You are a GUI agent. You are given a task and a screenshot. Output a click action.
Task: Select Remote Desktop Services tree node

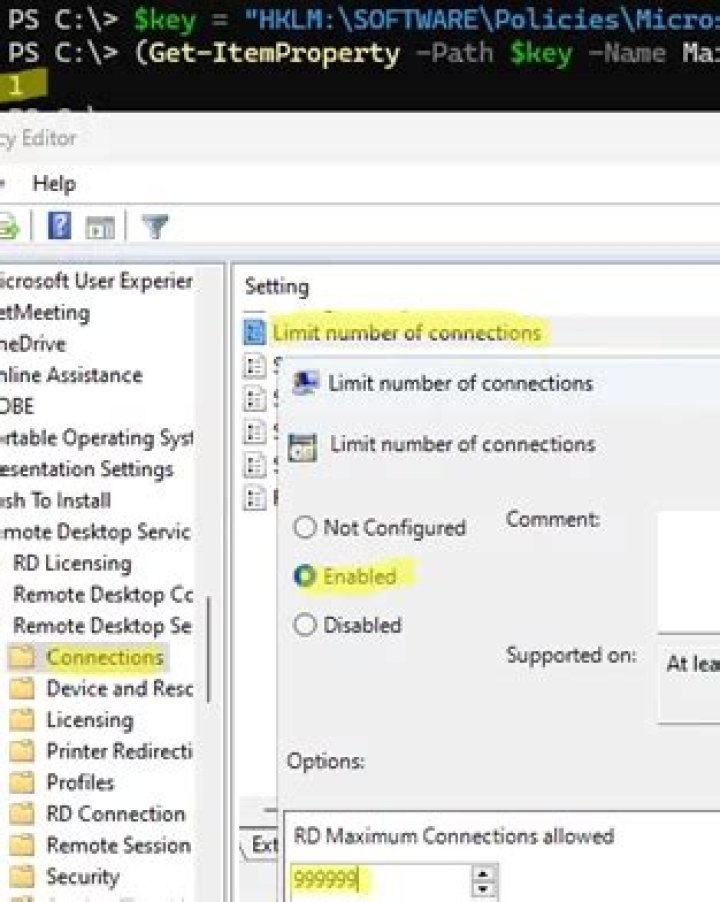[x=95, y=532]
